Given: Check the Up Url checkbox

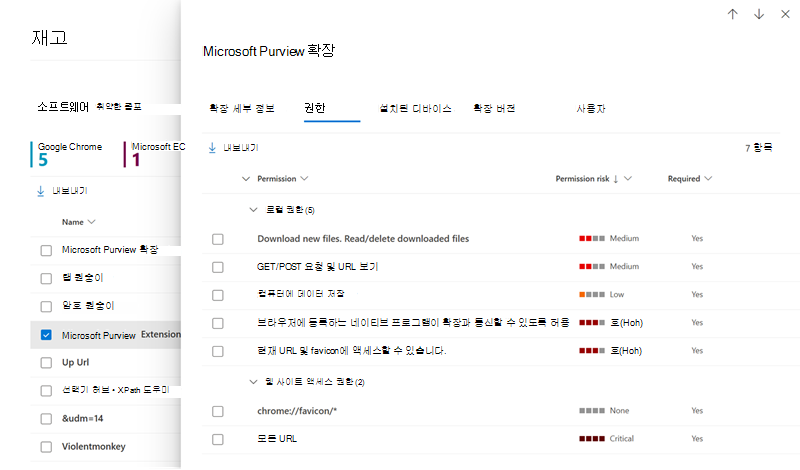Looking at the screenshot, I should [x=46, y=362].
